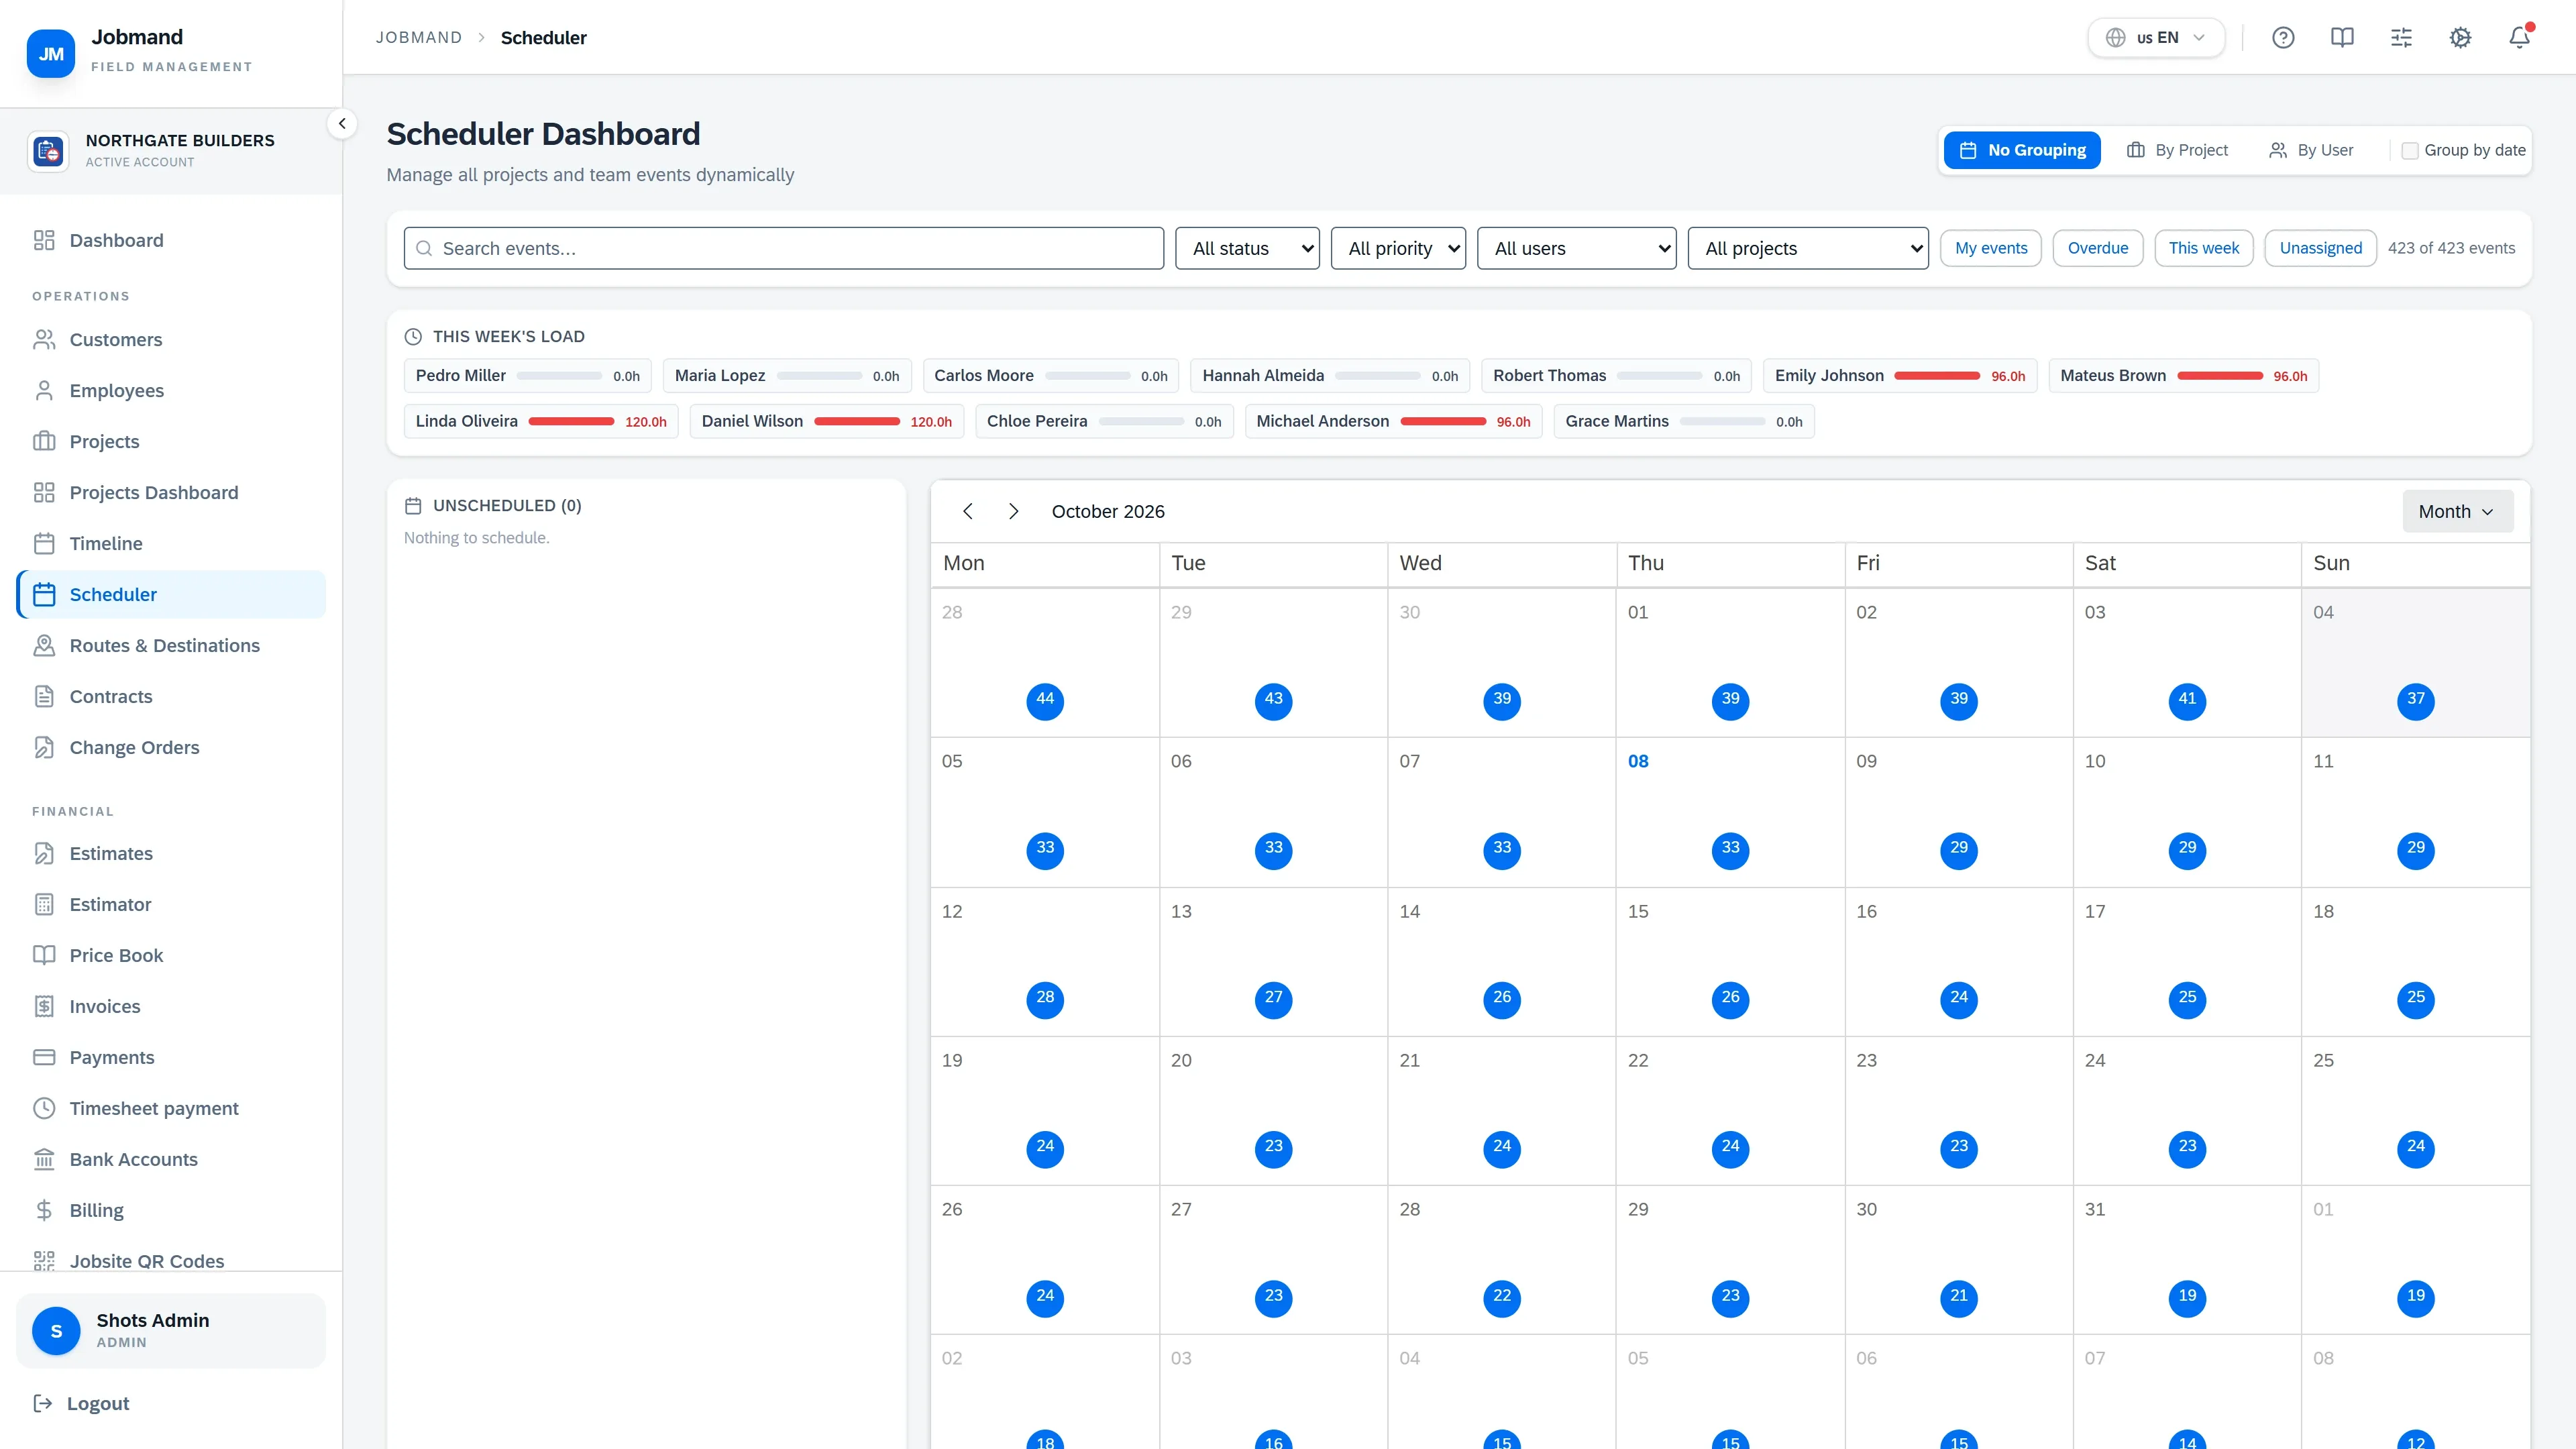Viewport: 2576px width, 1449px height.
Task: Open the All status dropdown
Action: [1248, 248]
